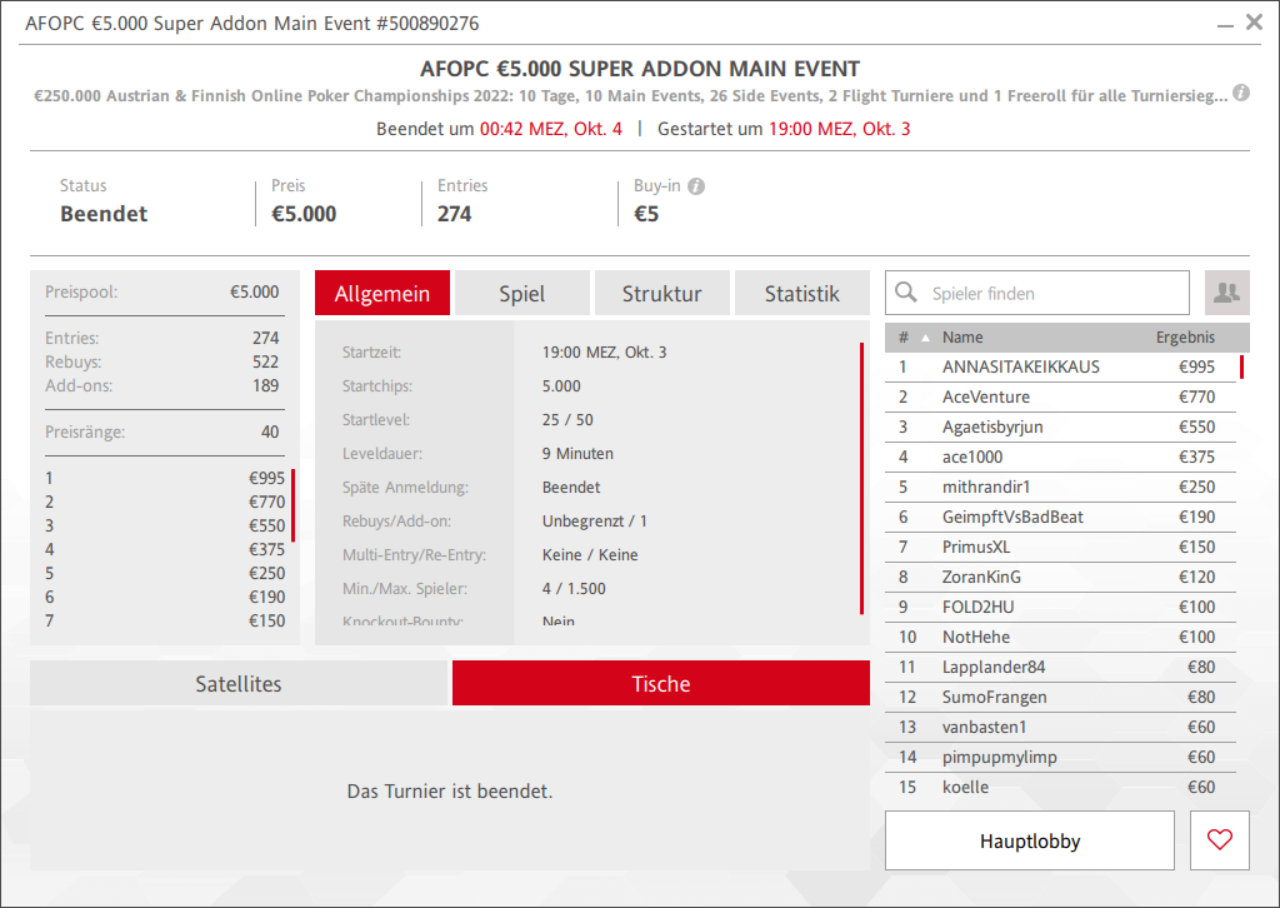Click the prize ranks list scrollbar
The height and width of the screenshot is (908, 1280).
click(x=293, y=505)
